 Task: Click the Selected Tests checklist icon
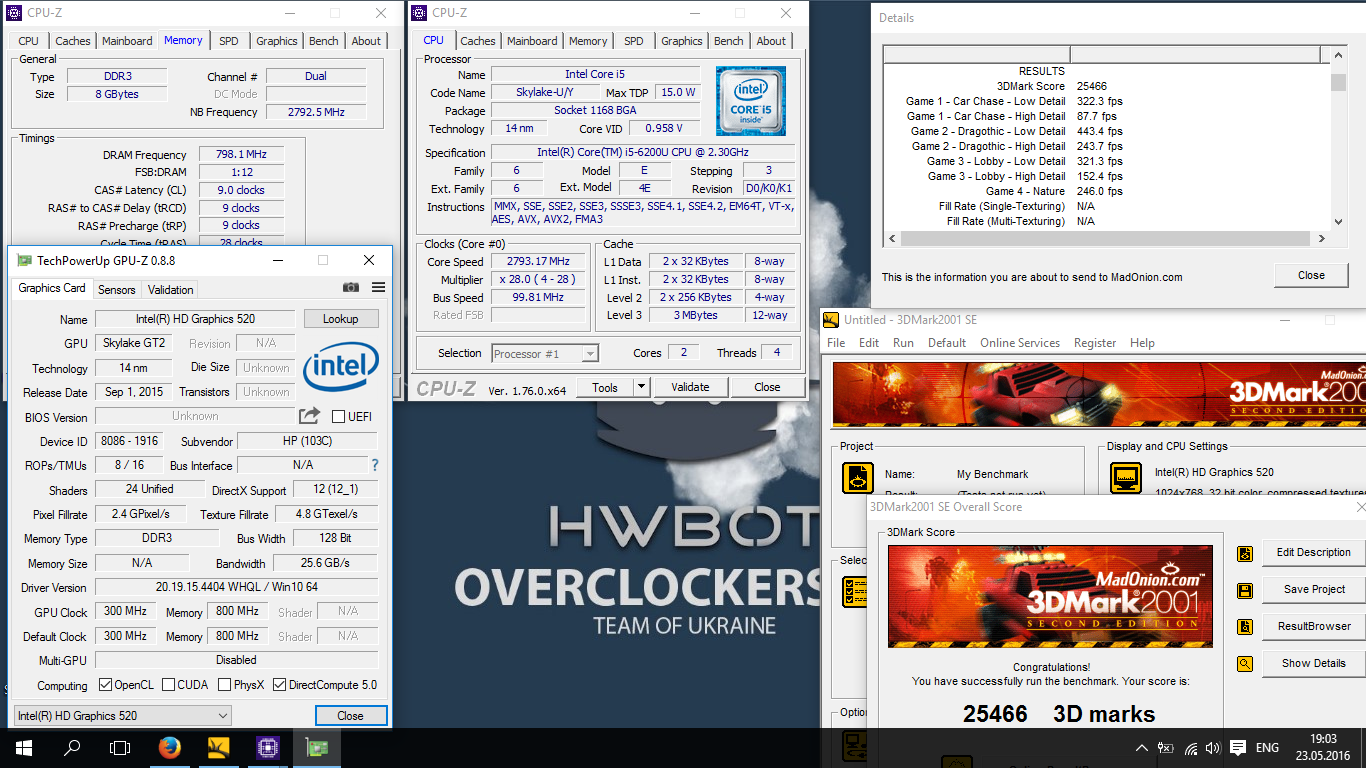[855, 591]
